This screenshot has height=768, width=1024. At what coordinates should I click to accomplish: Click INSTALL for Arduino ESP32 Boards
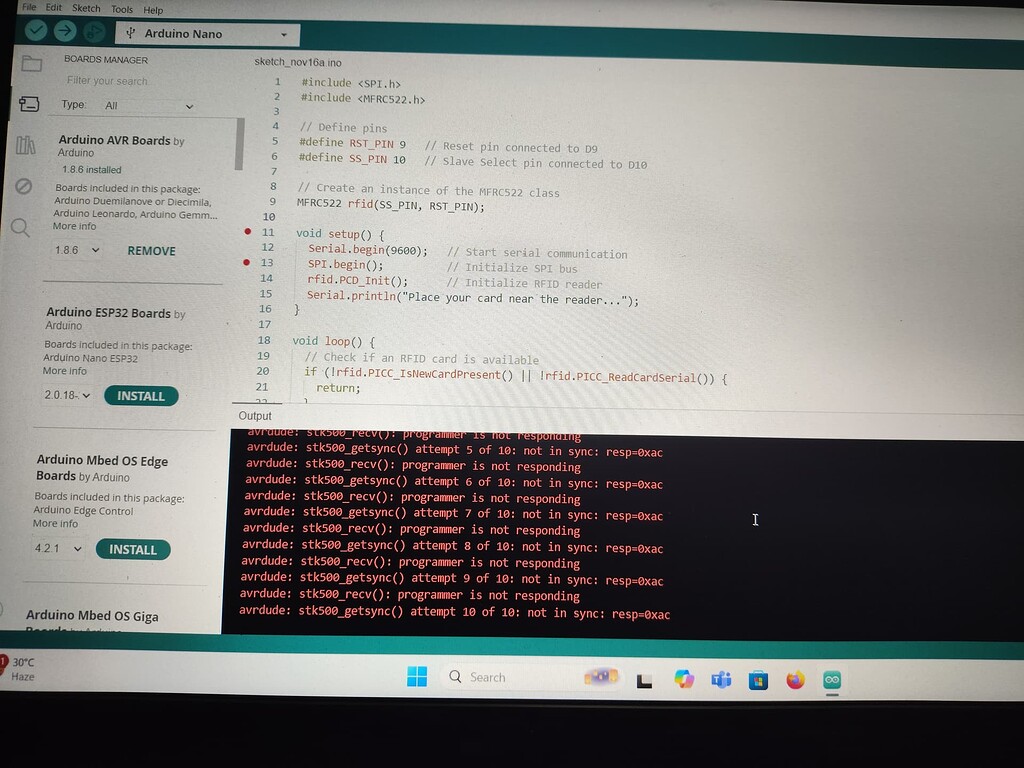tap(141, 395)
